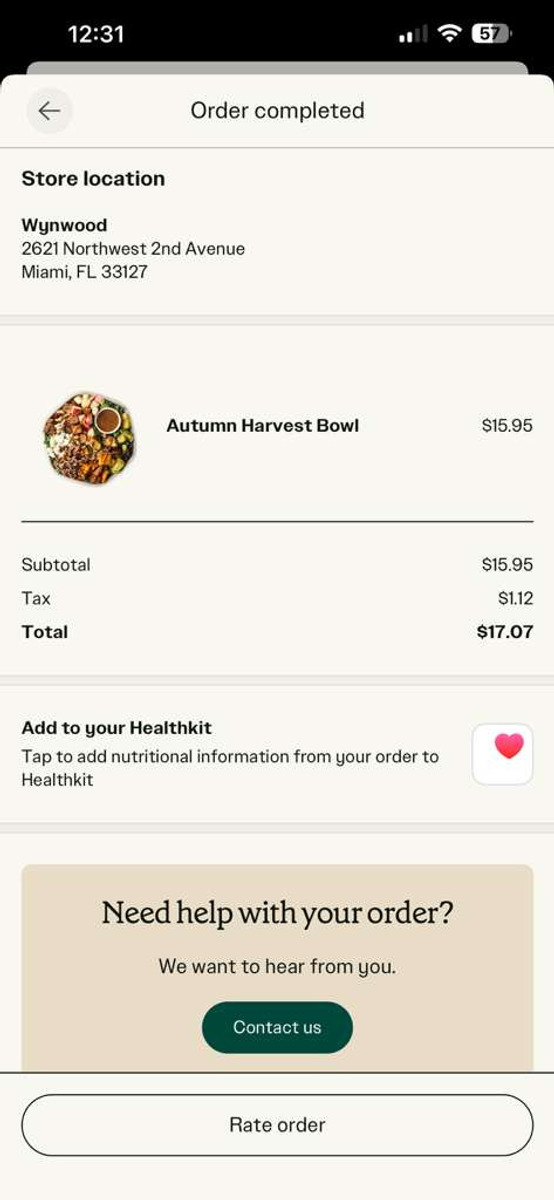The height and width of the screenshot is (1200, 554).
Task: Tap the Healthkit nutritional information description
Action: (230, 768)
